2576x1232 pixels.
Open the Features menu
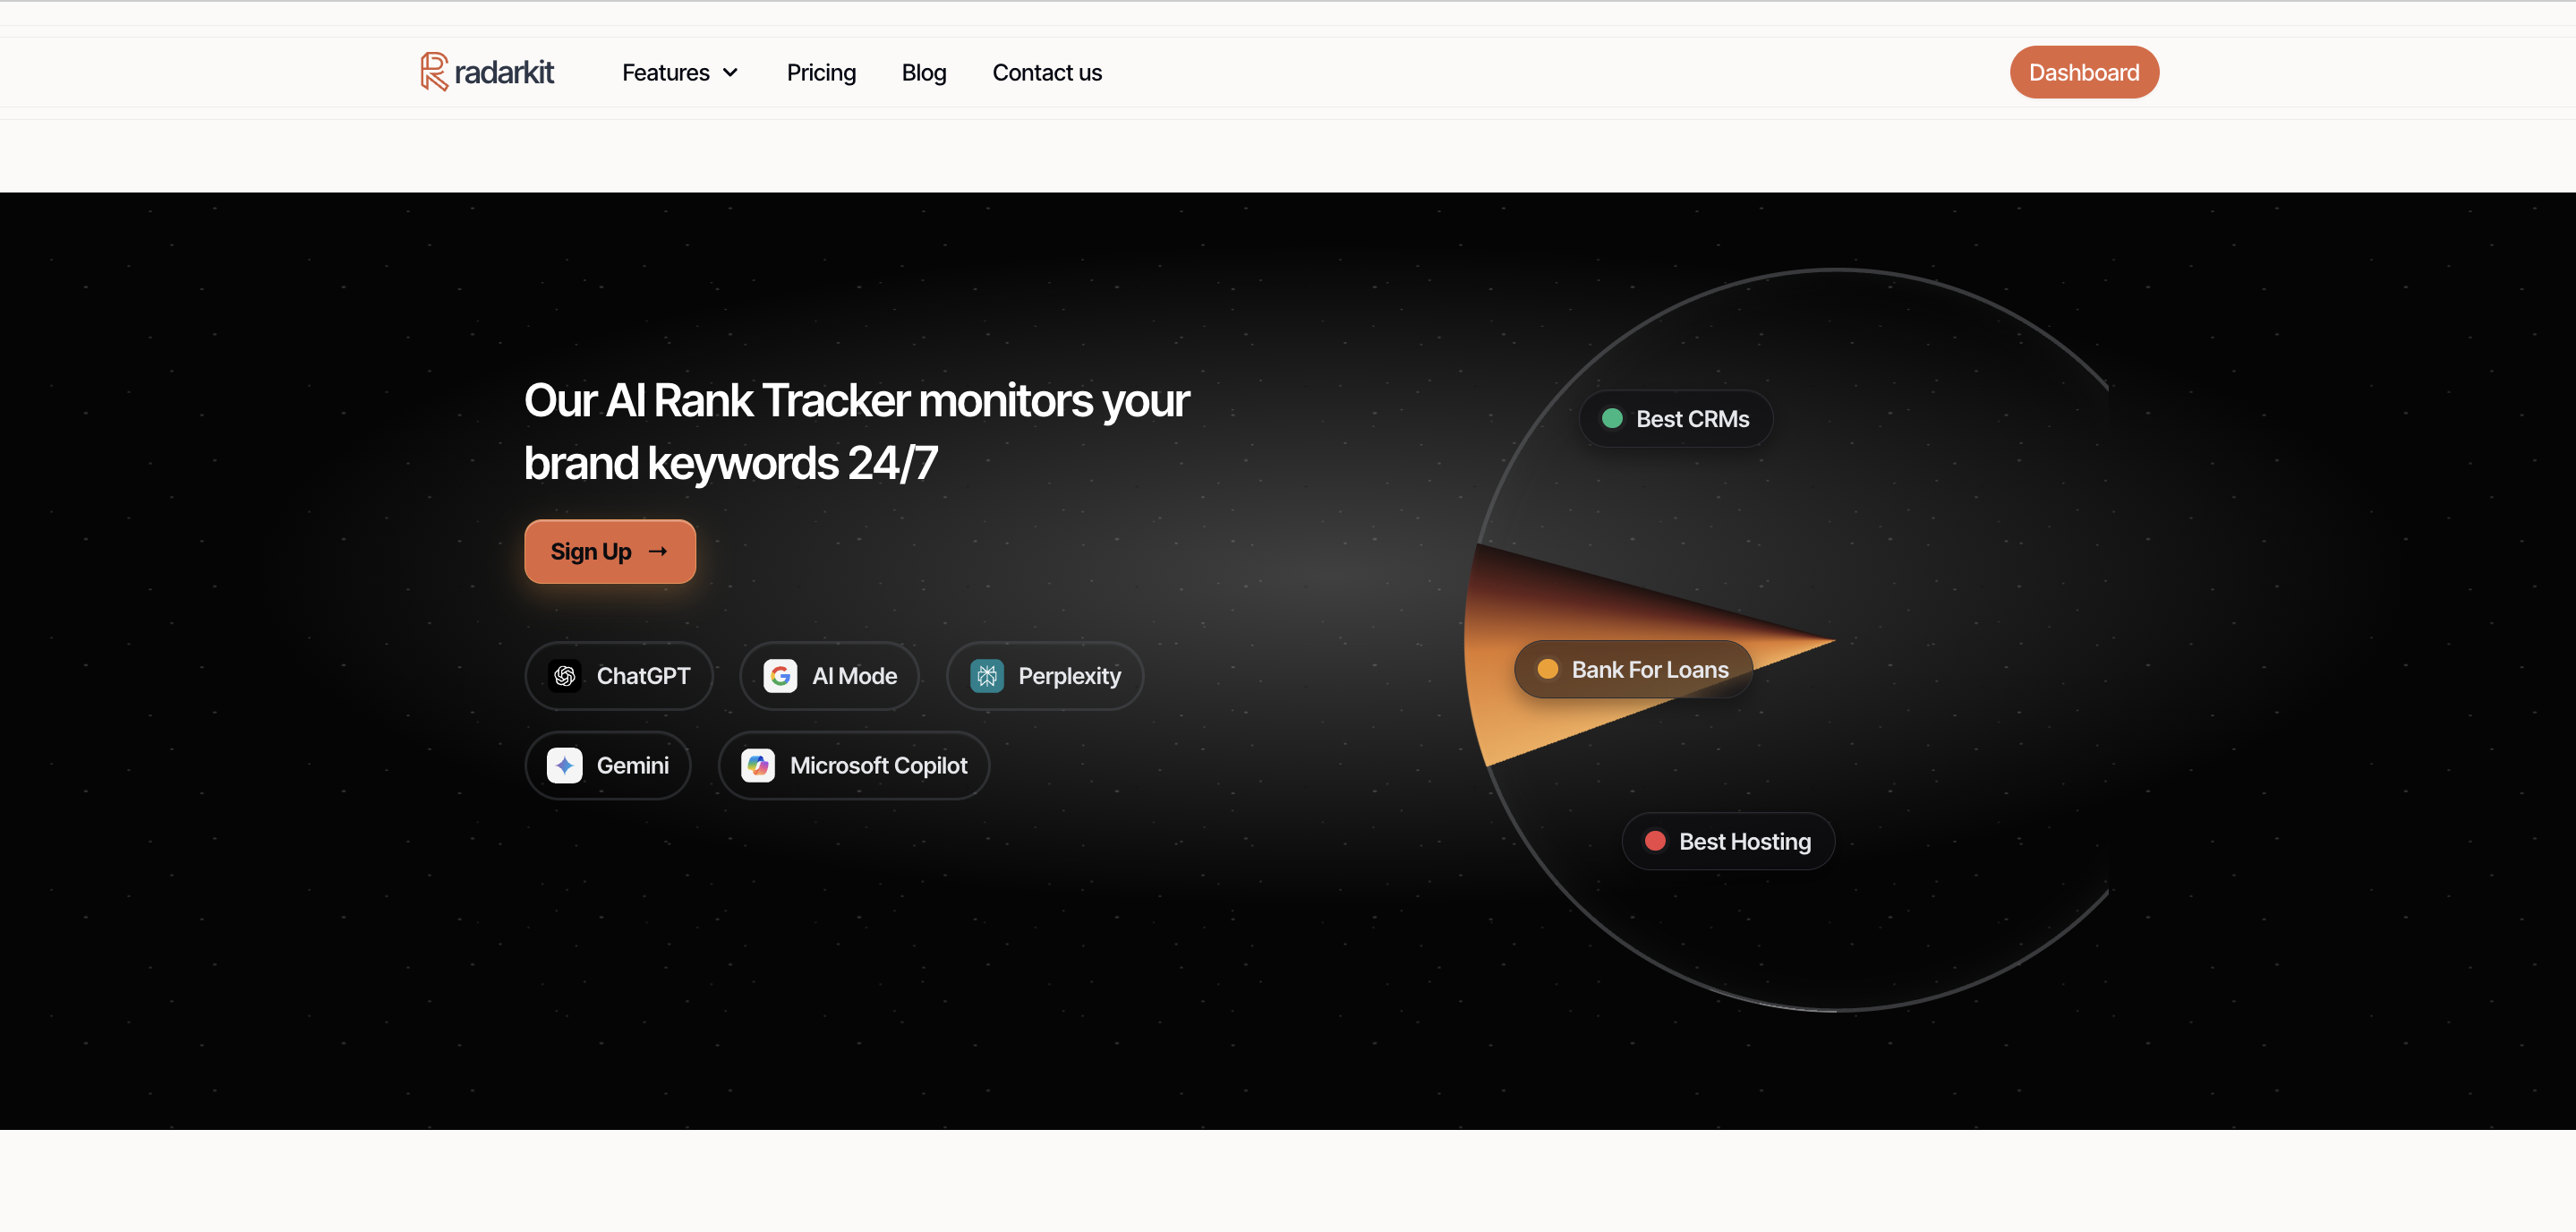point(666,72)
